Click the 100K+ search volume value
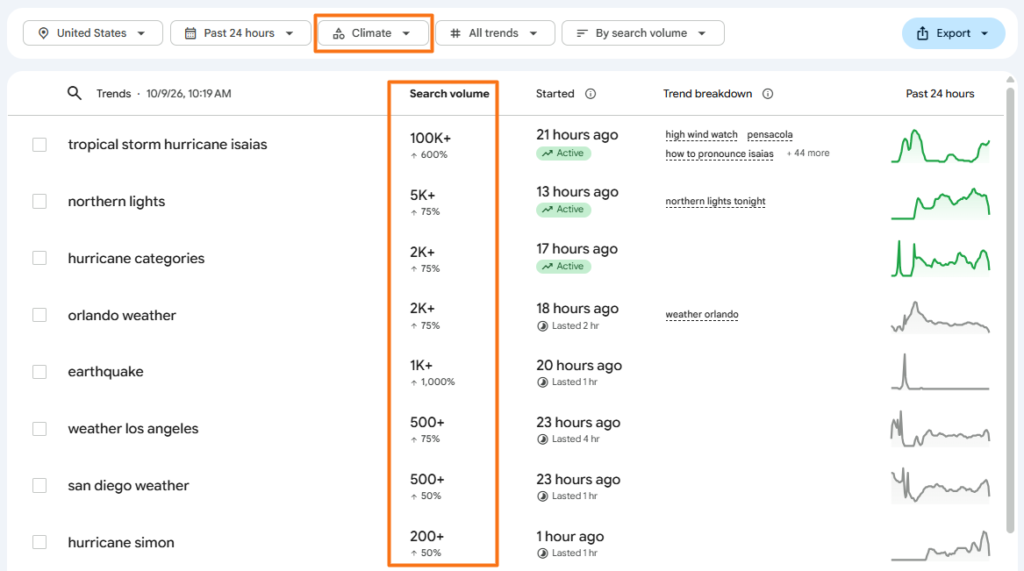The height and width of the screenshot is (571, 1024). [x=430, y=139]
